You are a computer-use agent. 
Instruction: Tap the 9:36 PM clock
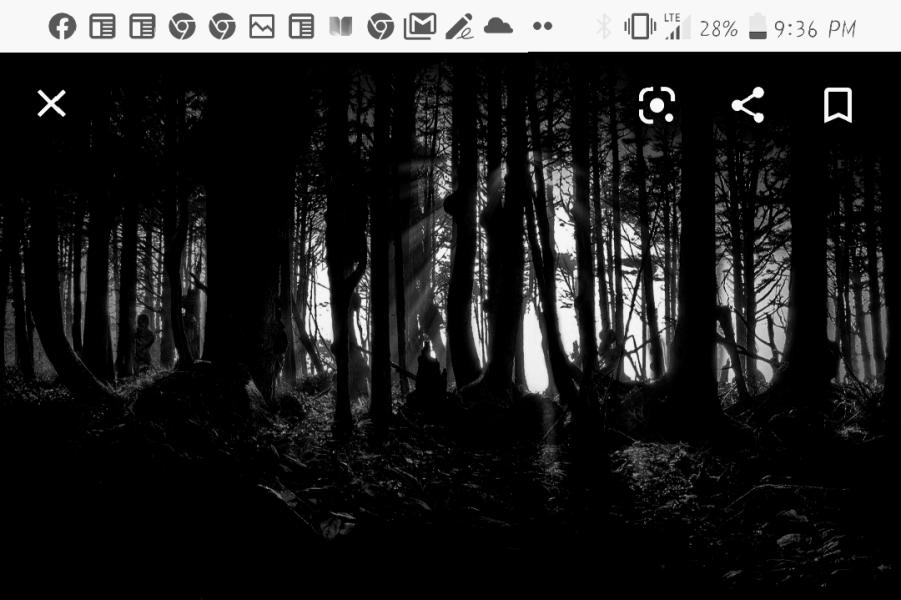(x=815, y=28)
